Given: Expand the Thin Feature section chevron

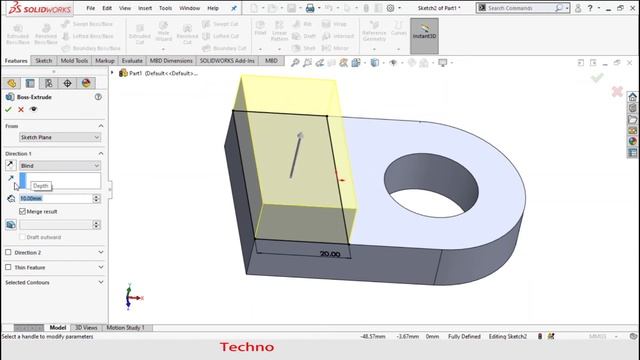Looking at the screenshot, I should pyautogui.click(x=101, y=267).
